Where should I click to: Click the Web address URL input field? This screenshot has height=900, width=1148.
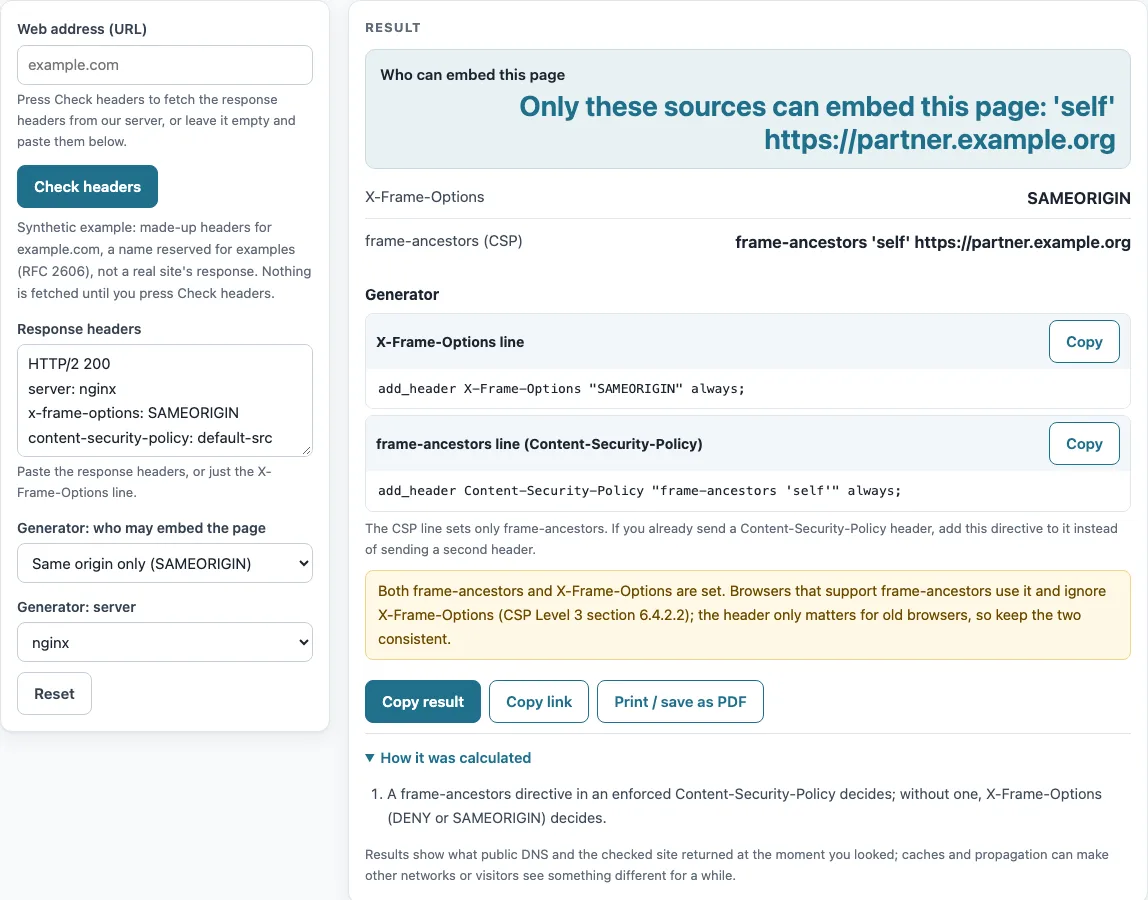(x=165, y=65)
